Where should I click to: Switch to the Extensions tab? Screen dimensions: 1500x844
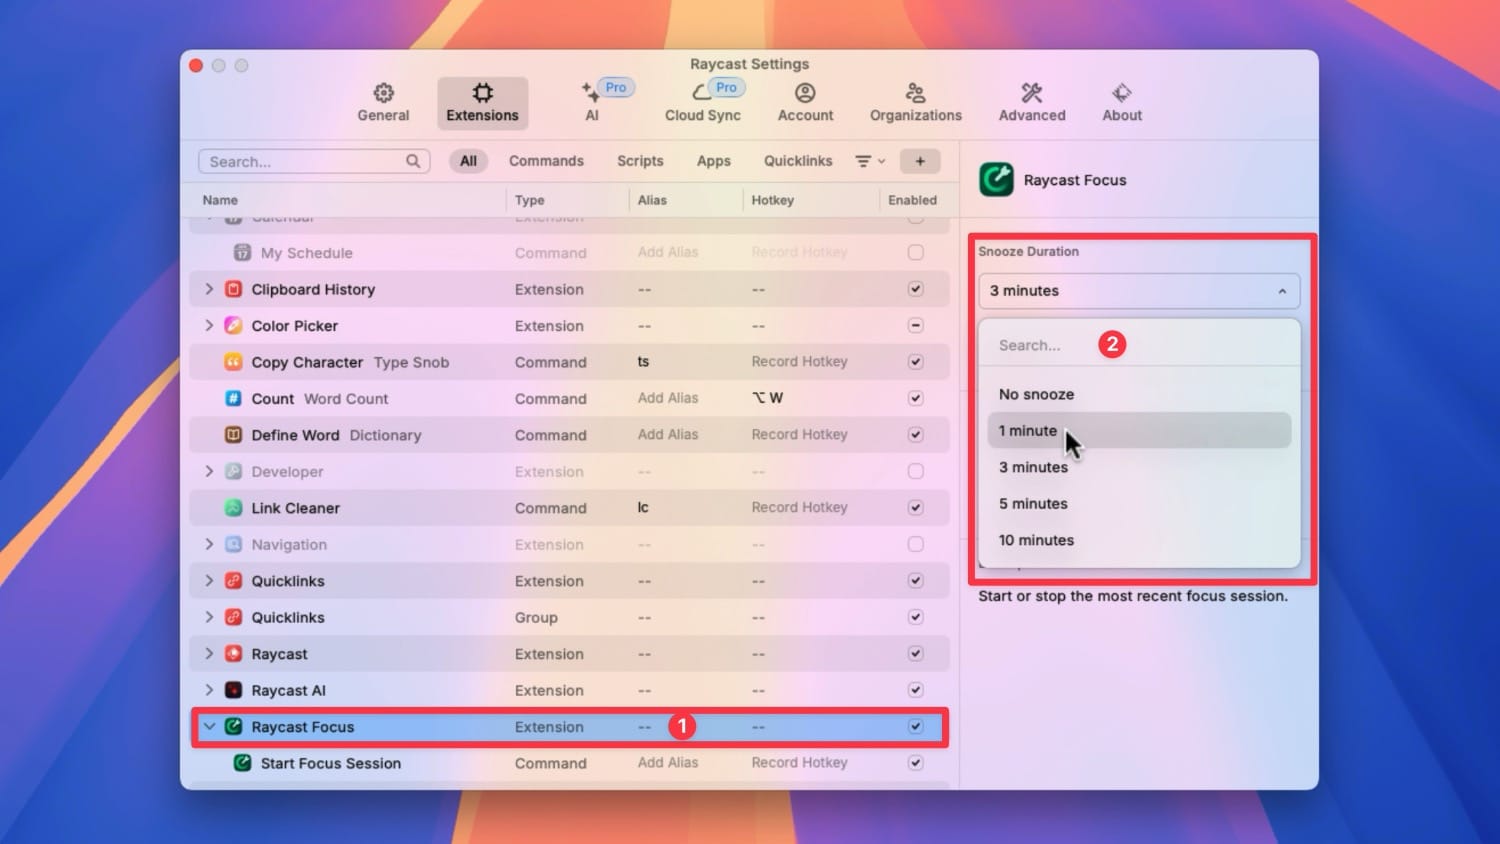pyautogui.click(x=482, y=103)
